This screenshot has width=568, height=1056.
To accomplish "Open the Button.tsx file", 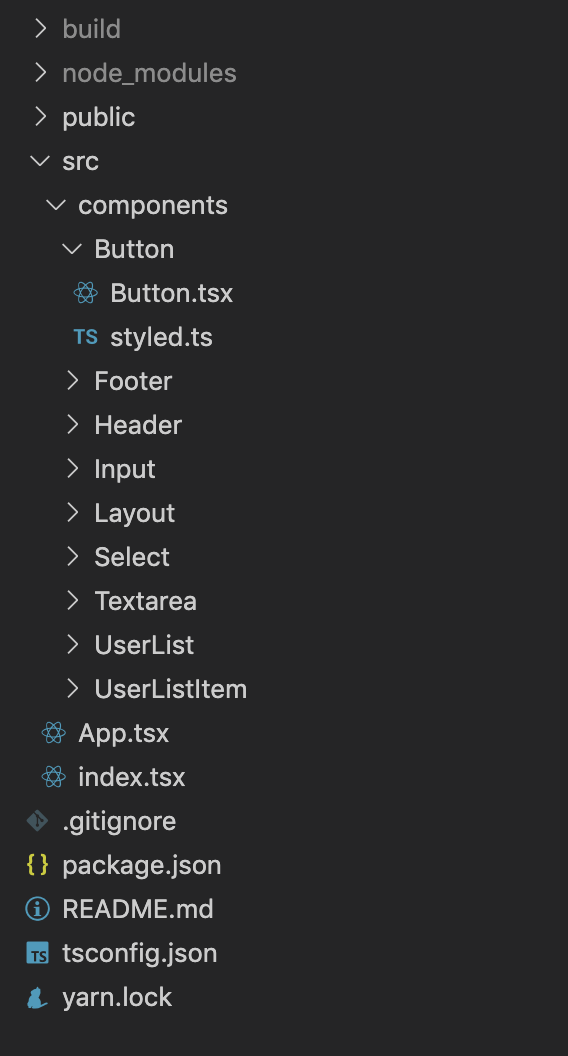I will pos(171,293).
